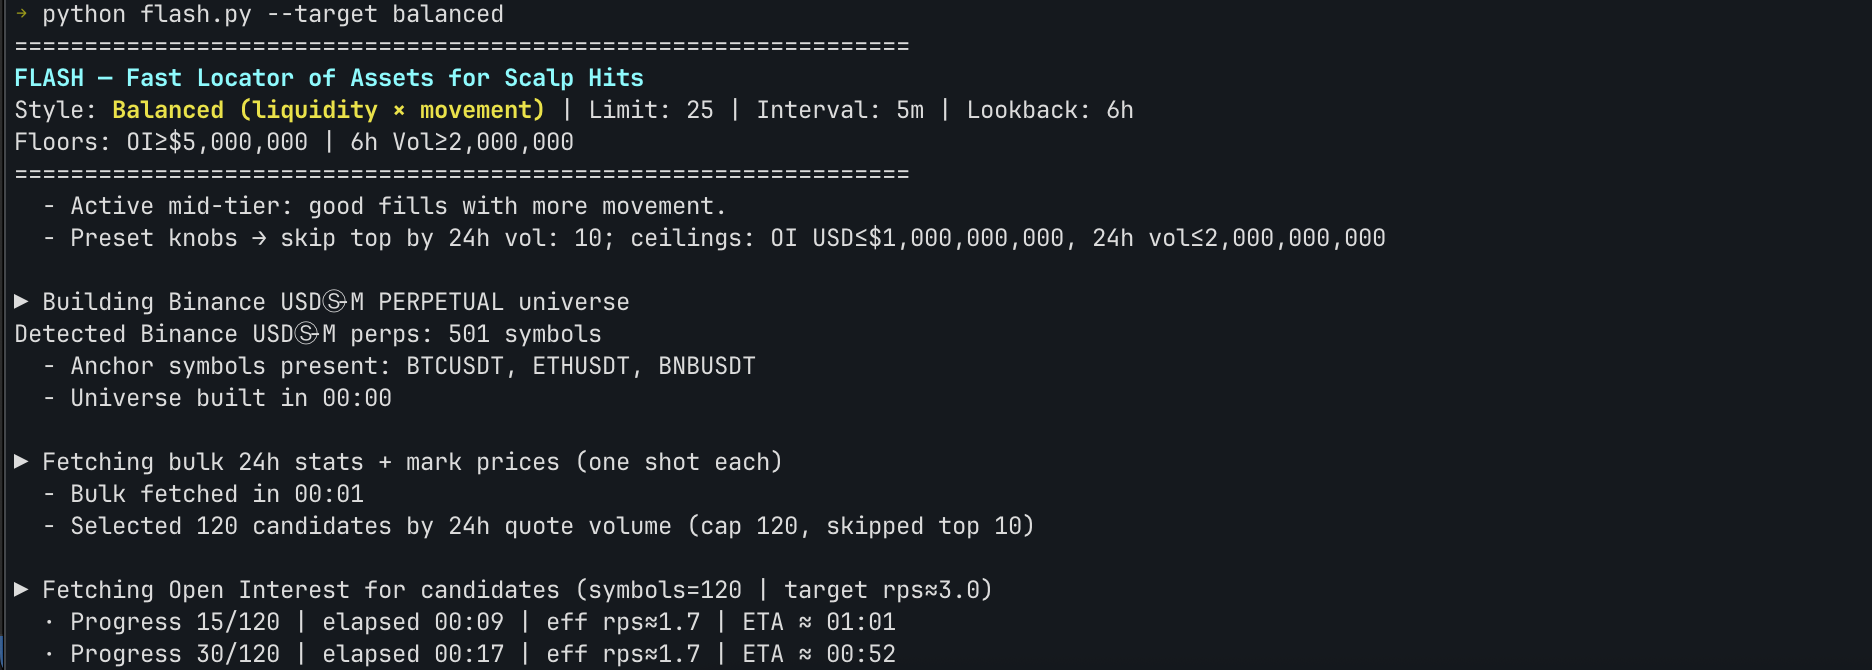Click the BNBUSDT anchor symbol
1872x670 pixels.
point(706,366)
